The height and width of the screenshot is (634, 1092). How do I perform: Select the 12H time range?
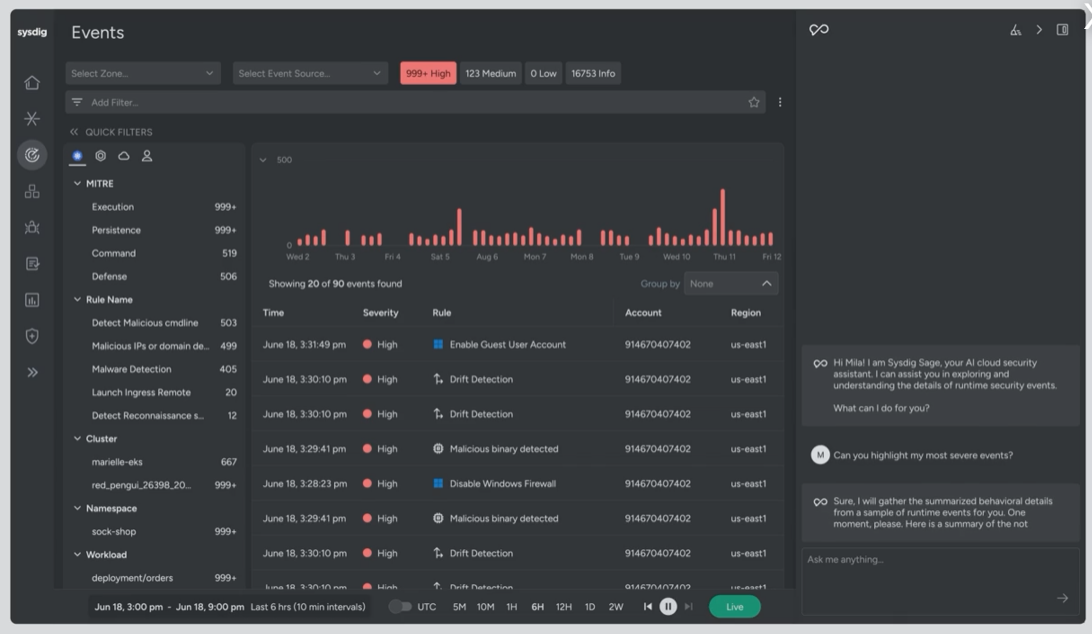tap(563, 607)
